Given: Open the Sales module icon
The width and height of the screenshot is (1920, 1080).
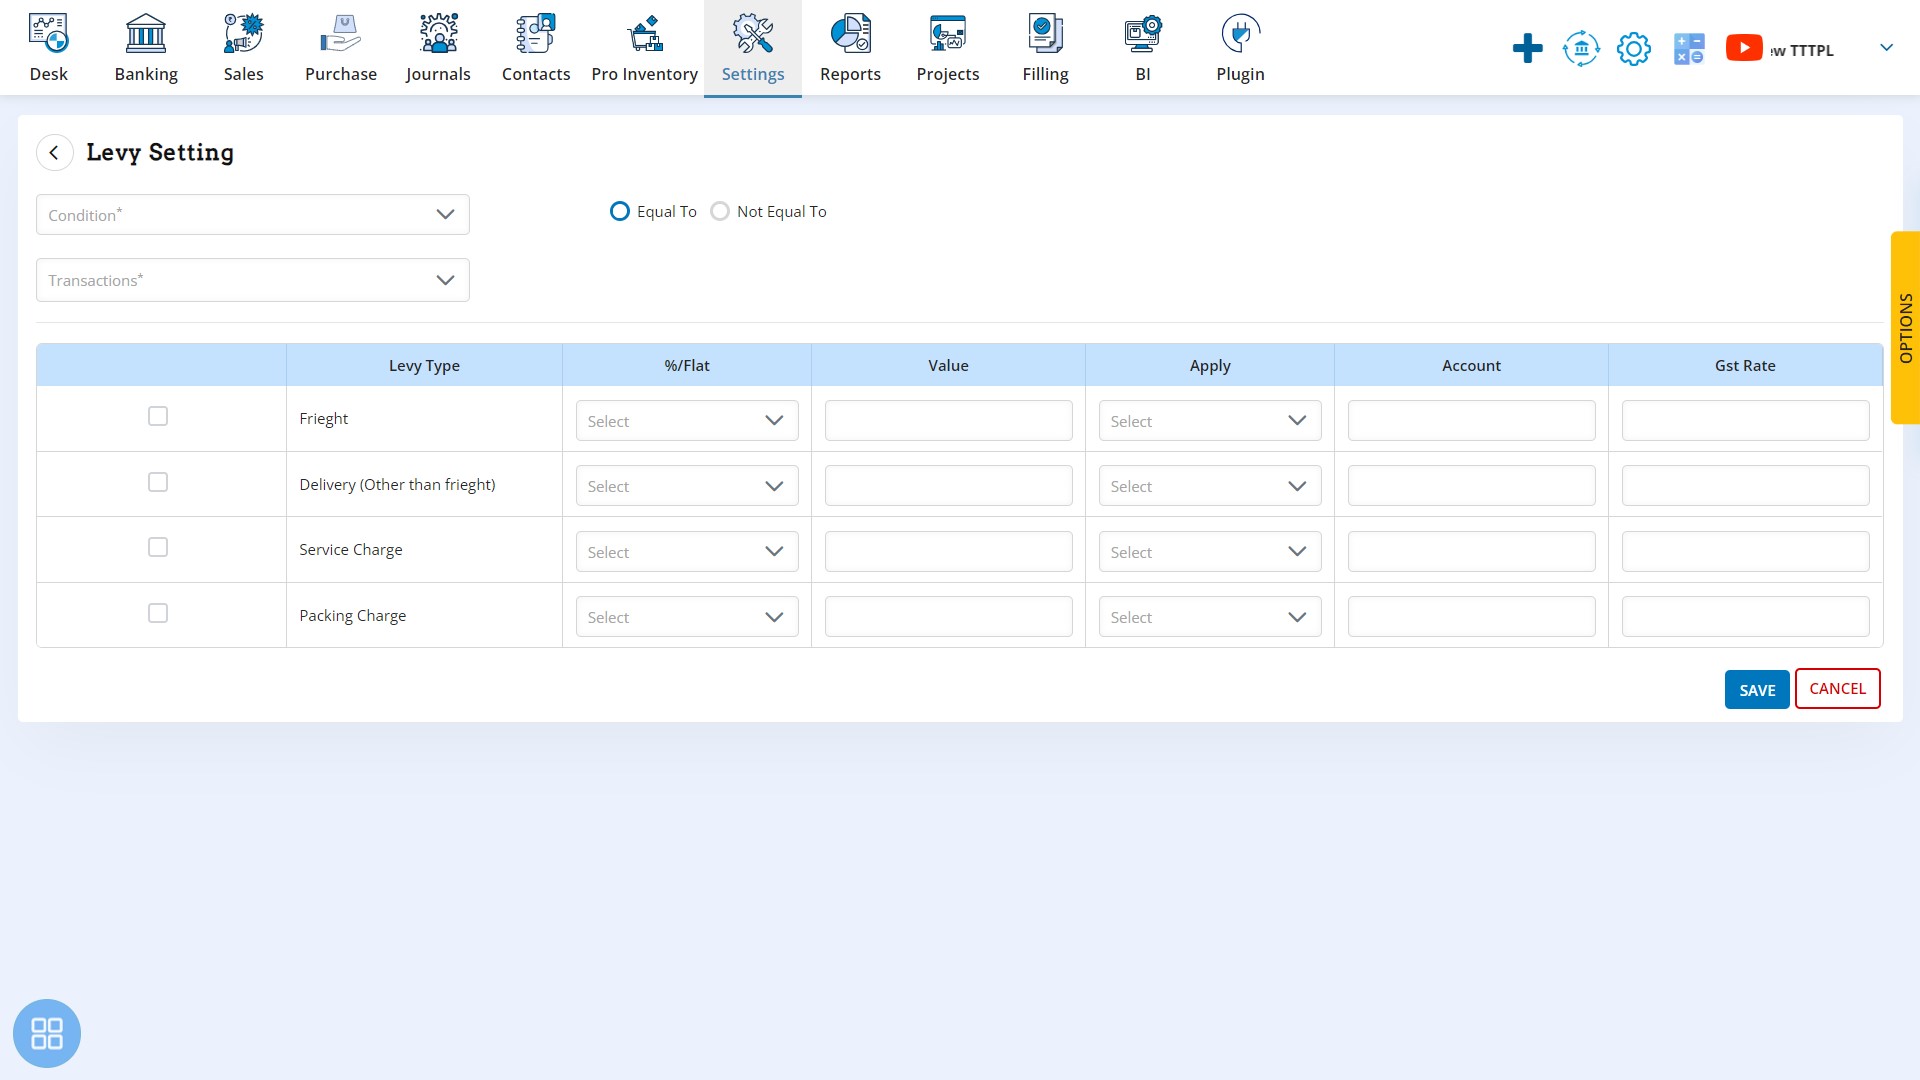Looking at the screenshot, I should click(243, 34).
